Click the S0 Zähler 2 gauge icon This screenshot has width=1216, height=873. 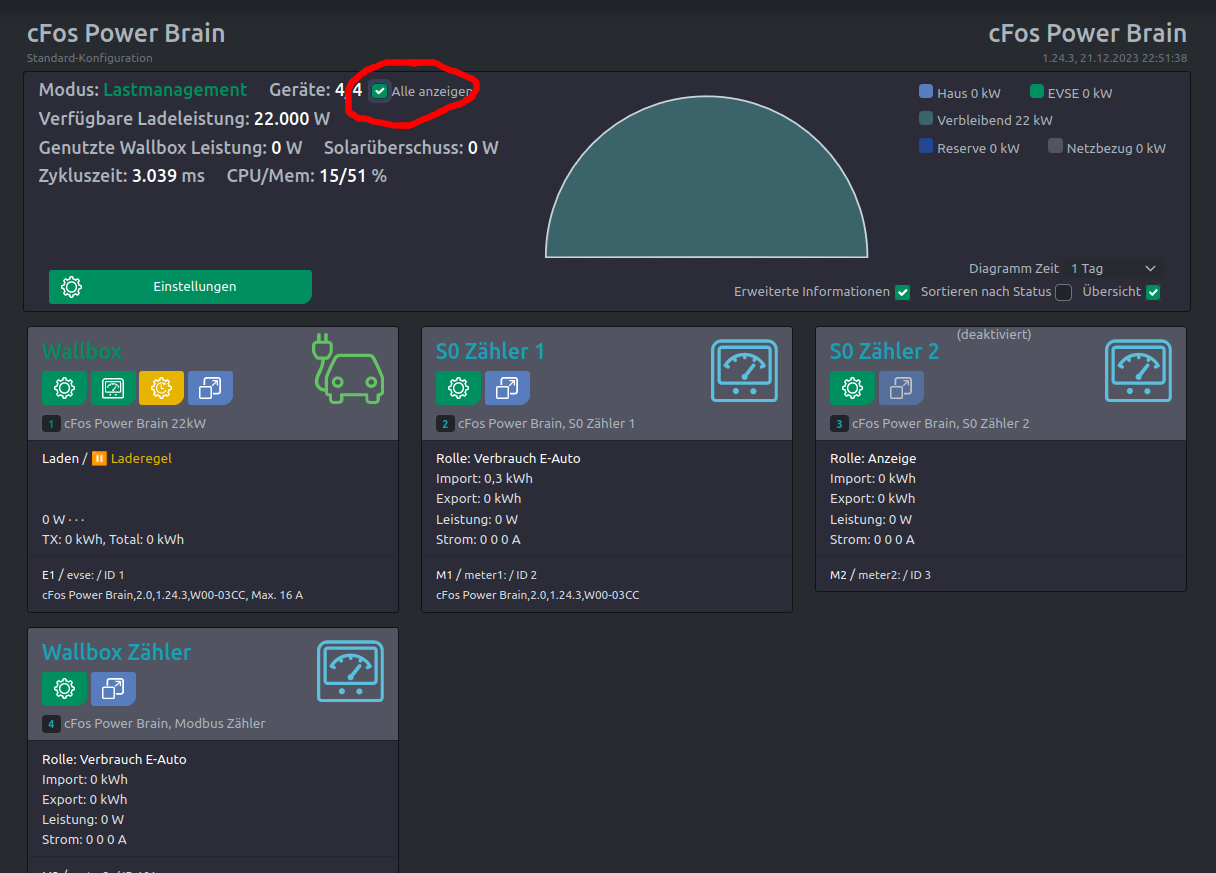[x=1138, y=370]
